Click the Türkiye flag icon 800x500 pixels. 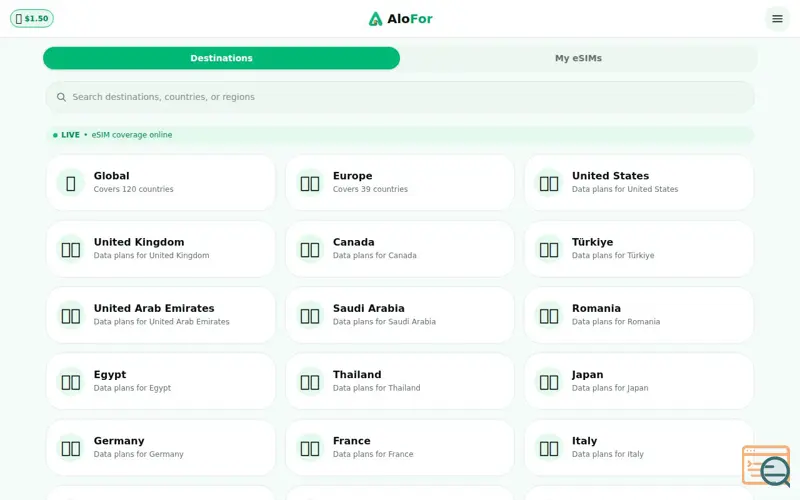click(x=549, y=249)
